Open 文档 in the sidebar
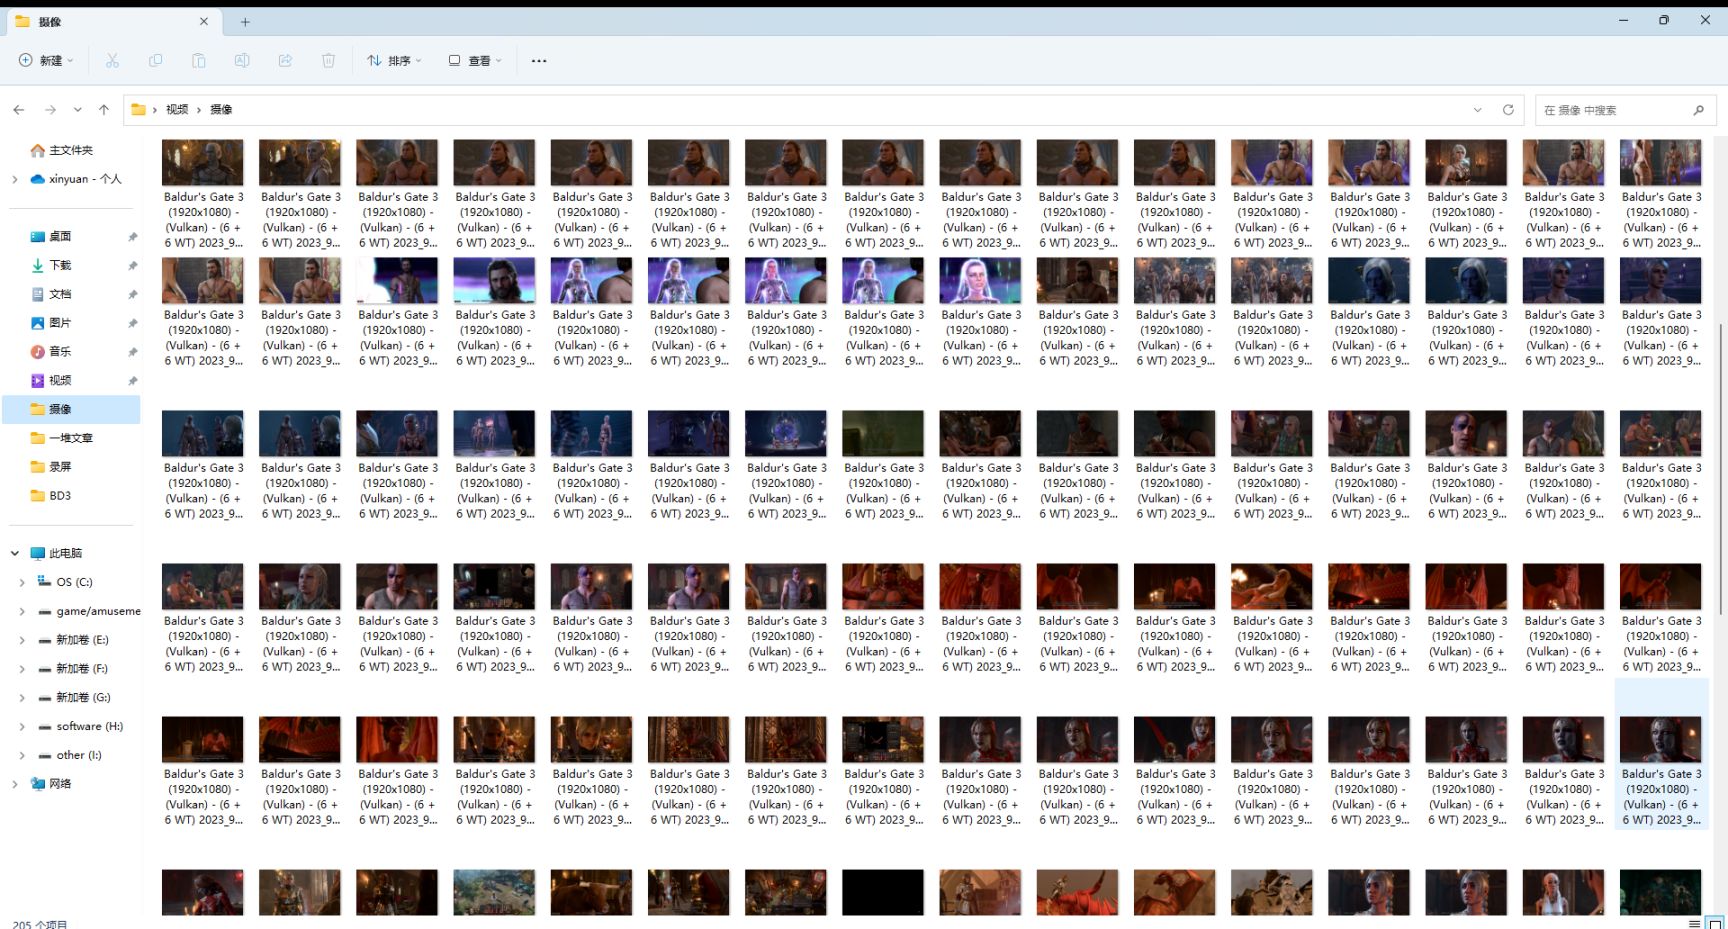Image resolution: width=1728 pixels, height=929 pixels. (60, 295)
